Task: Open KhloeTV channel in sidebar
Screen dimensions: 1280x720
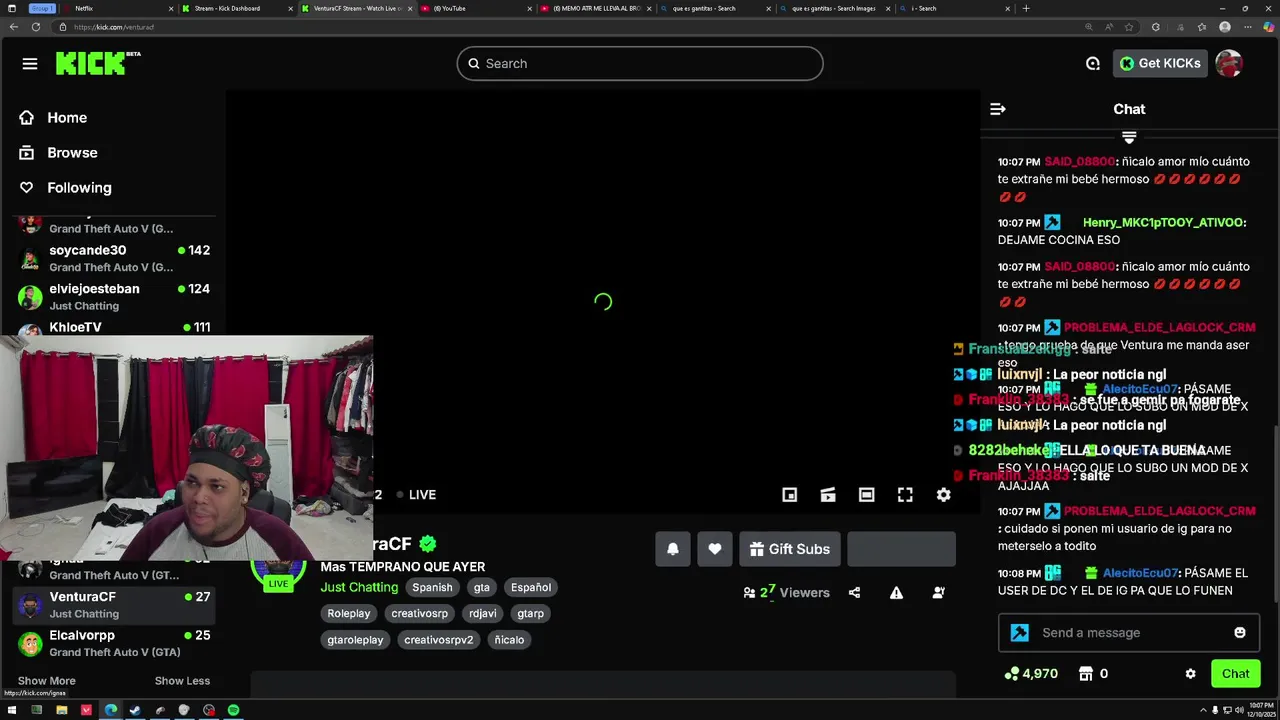Action: [x=112, y=327]
